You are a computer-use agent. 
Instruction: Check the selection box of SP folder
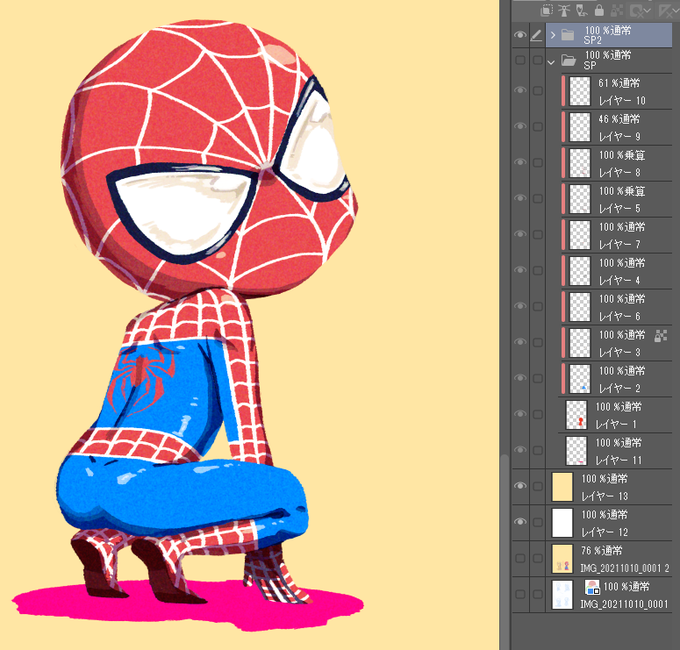538,60
